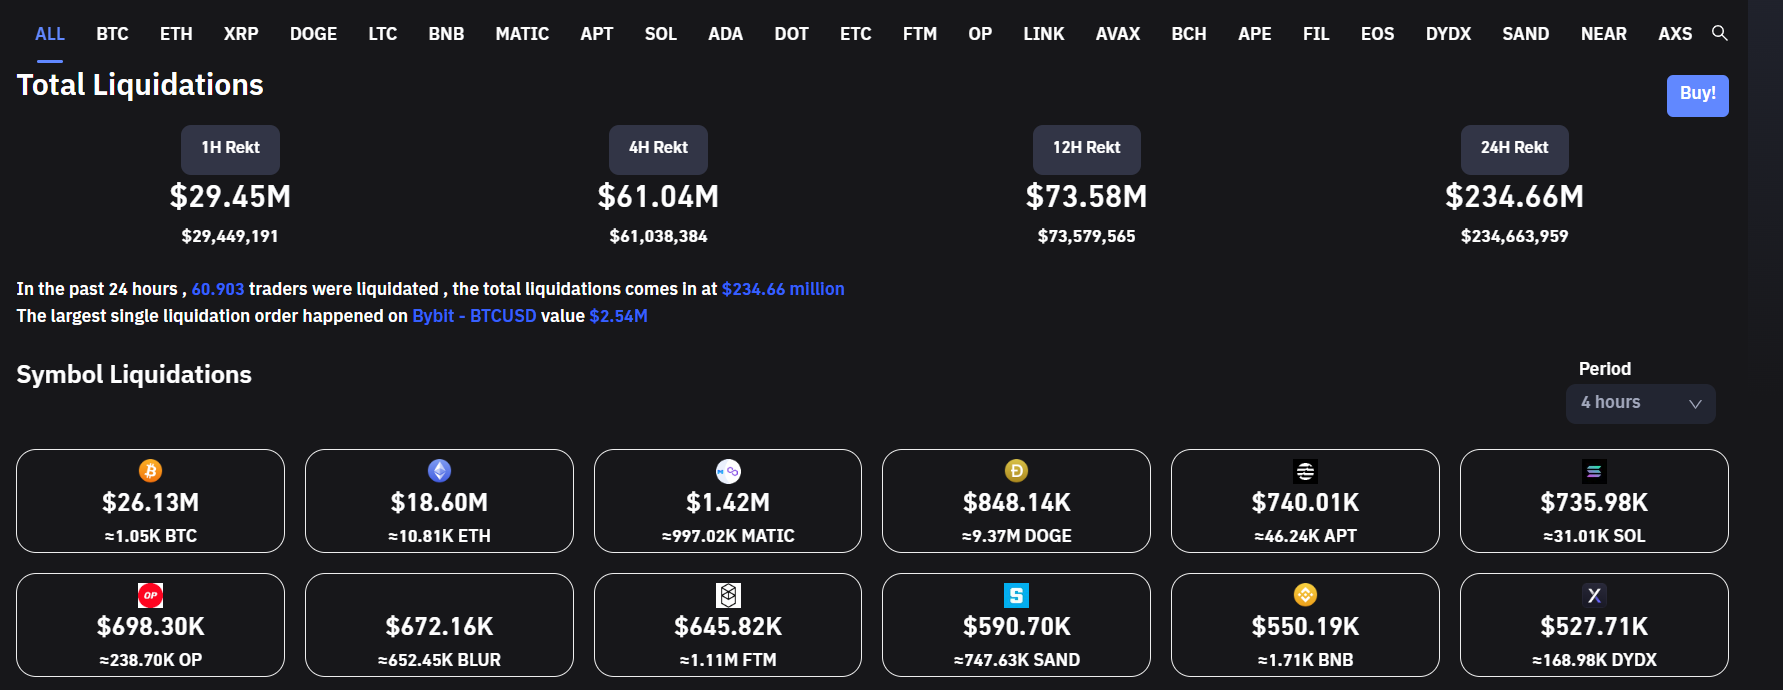Select the ETH tab
The width and height of the screenshot is (1783, 690).
pyautogui.click(x=176, y=34)
